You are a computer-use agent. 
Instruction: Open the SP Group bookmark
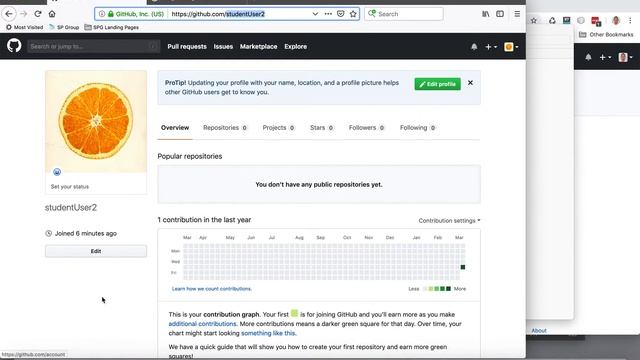point(64,27)
